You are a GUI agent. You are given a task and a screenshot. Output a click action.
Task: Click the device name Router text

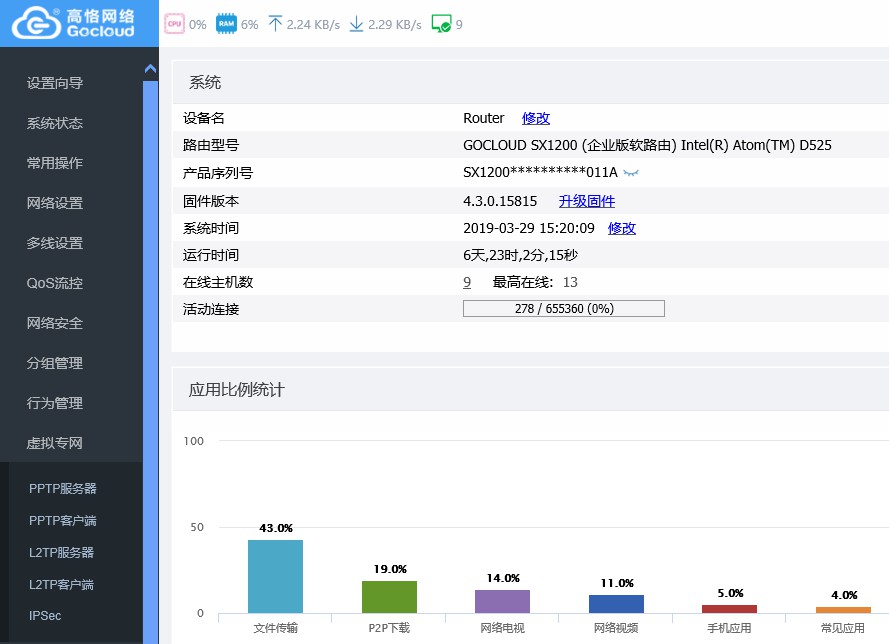(x=484, y=118)
